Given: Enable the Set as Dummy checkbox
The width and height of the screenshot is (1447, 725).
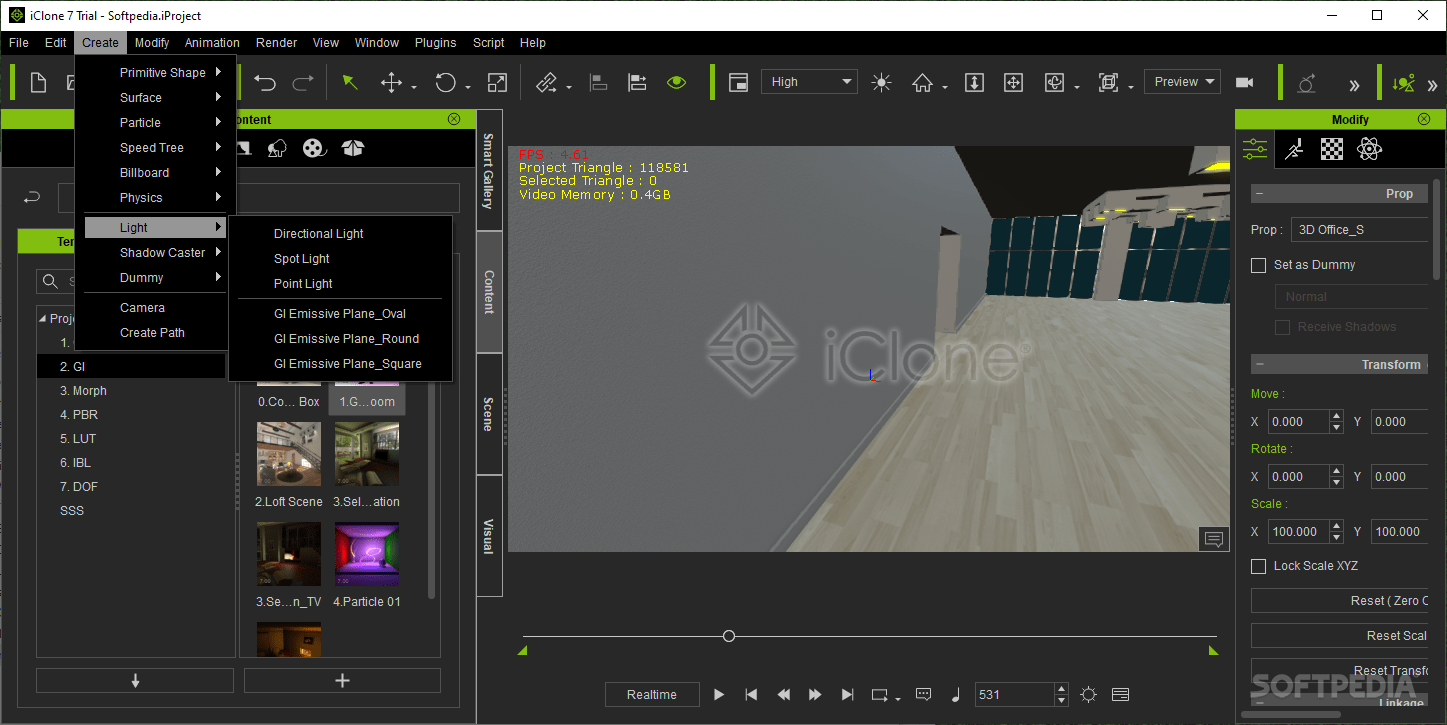Looking at the screenshot, I should [x=1259, y=265].
